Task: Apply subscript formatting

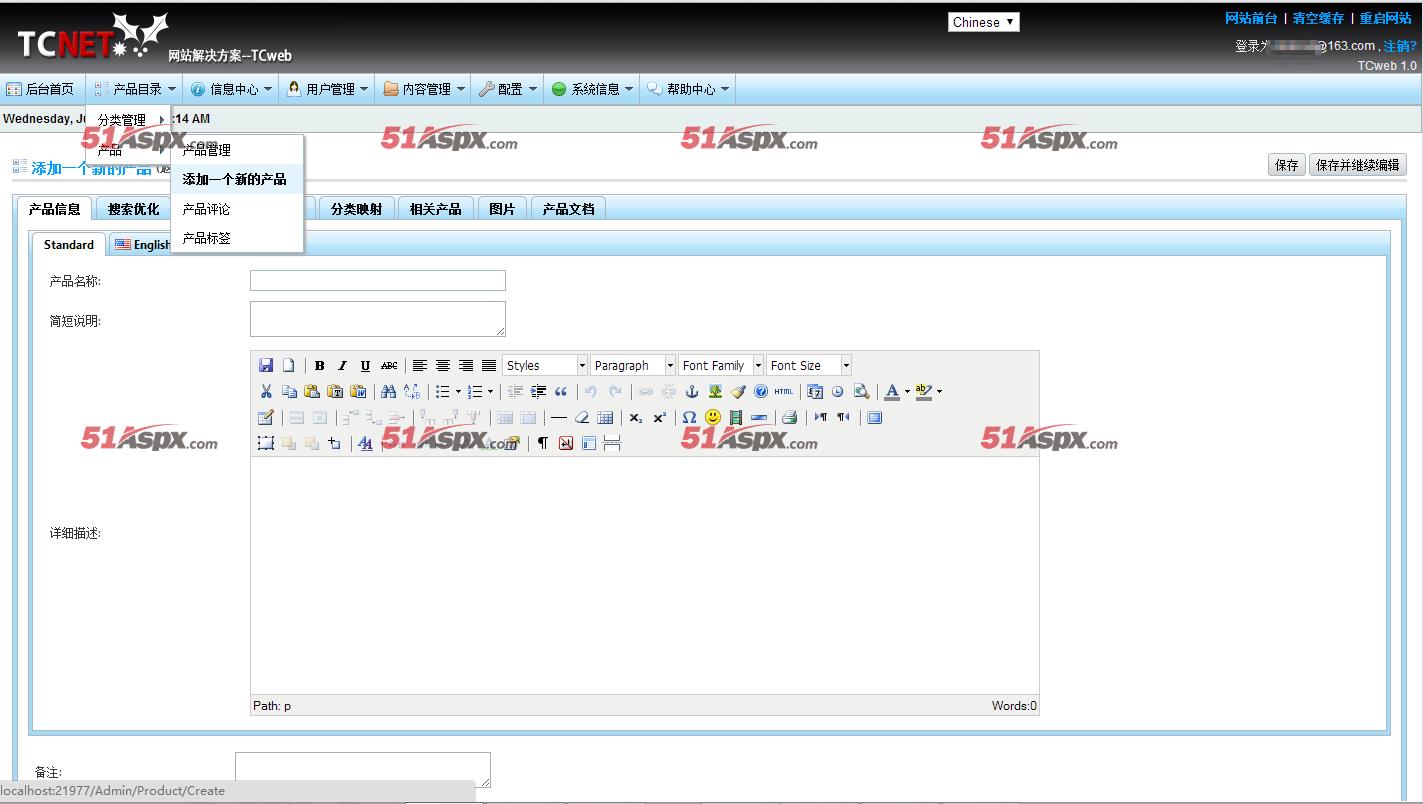Action: click(636, 417)
